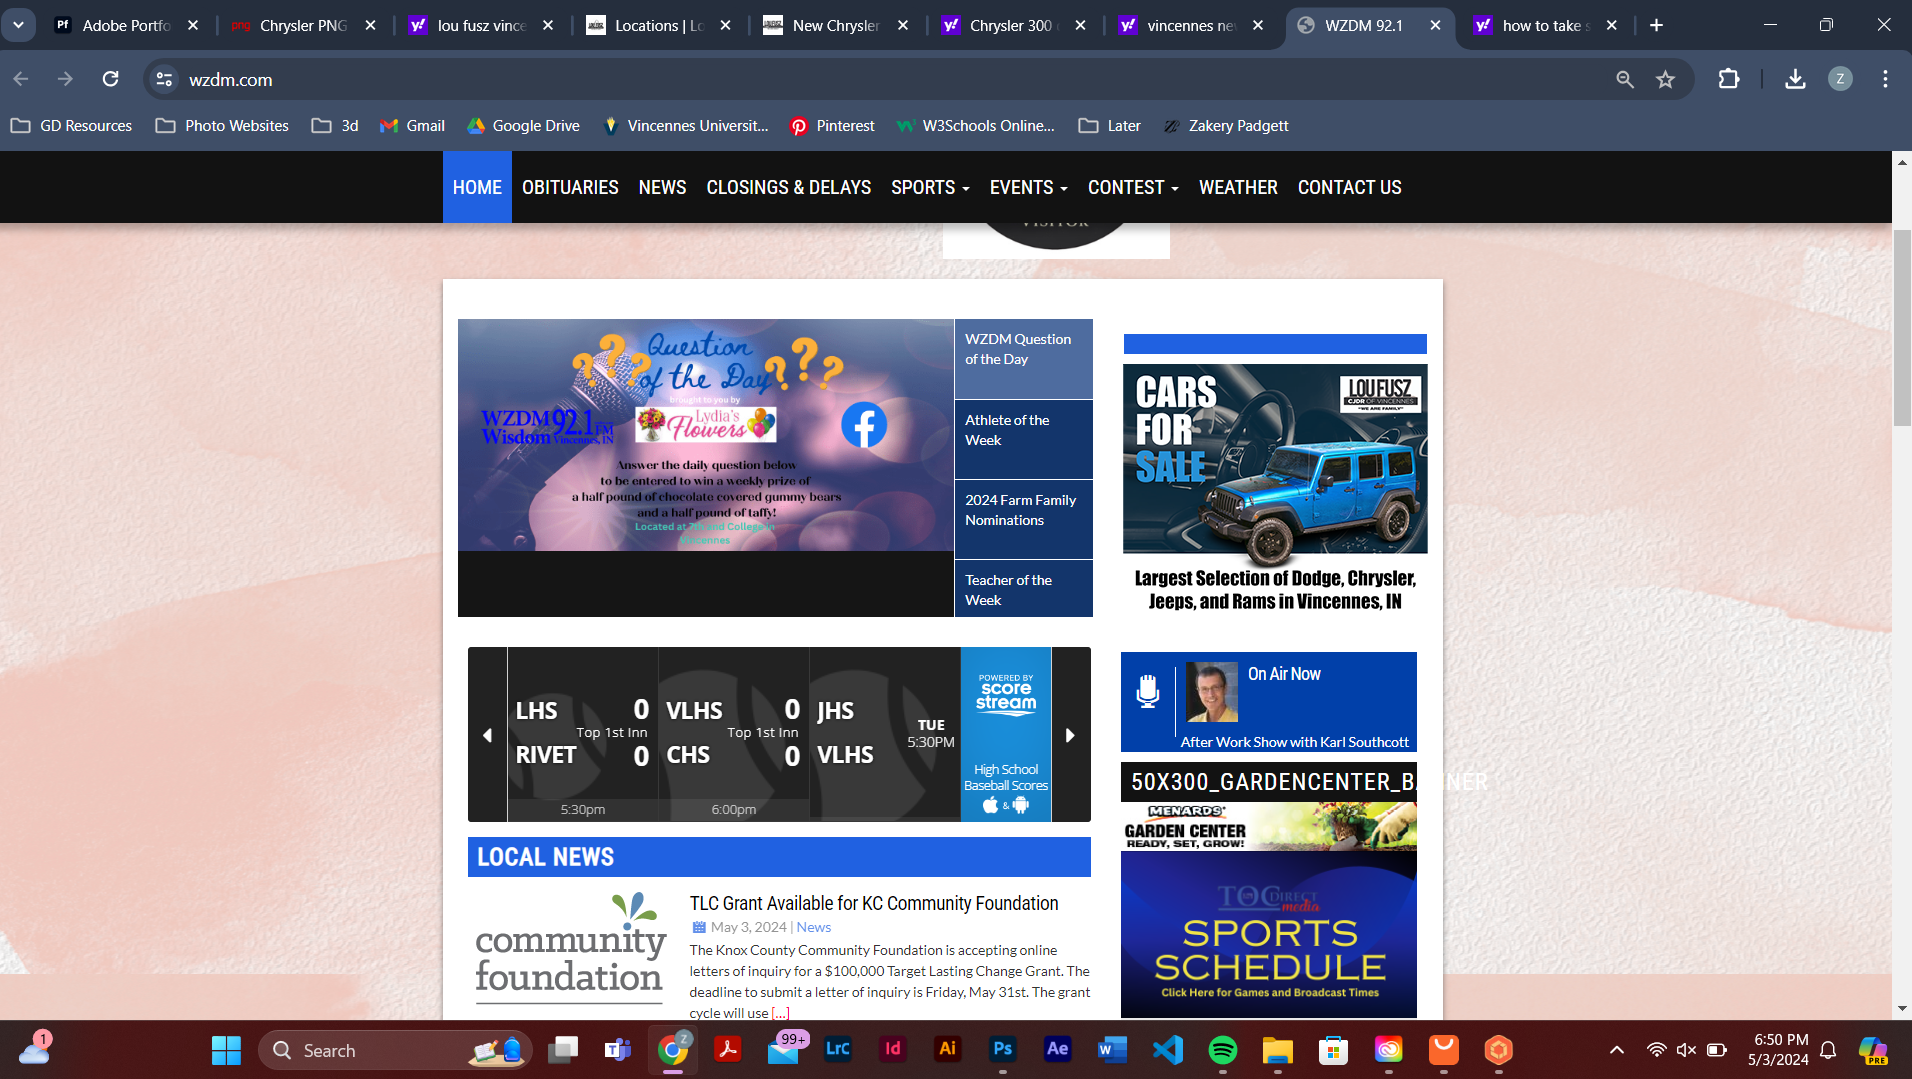Viewport: 1912px width, 1079px height.
Task: Open Chrome three-dot menu
Action: 1885,79
